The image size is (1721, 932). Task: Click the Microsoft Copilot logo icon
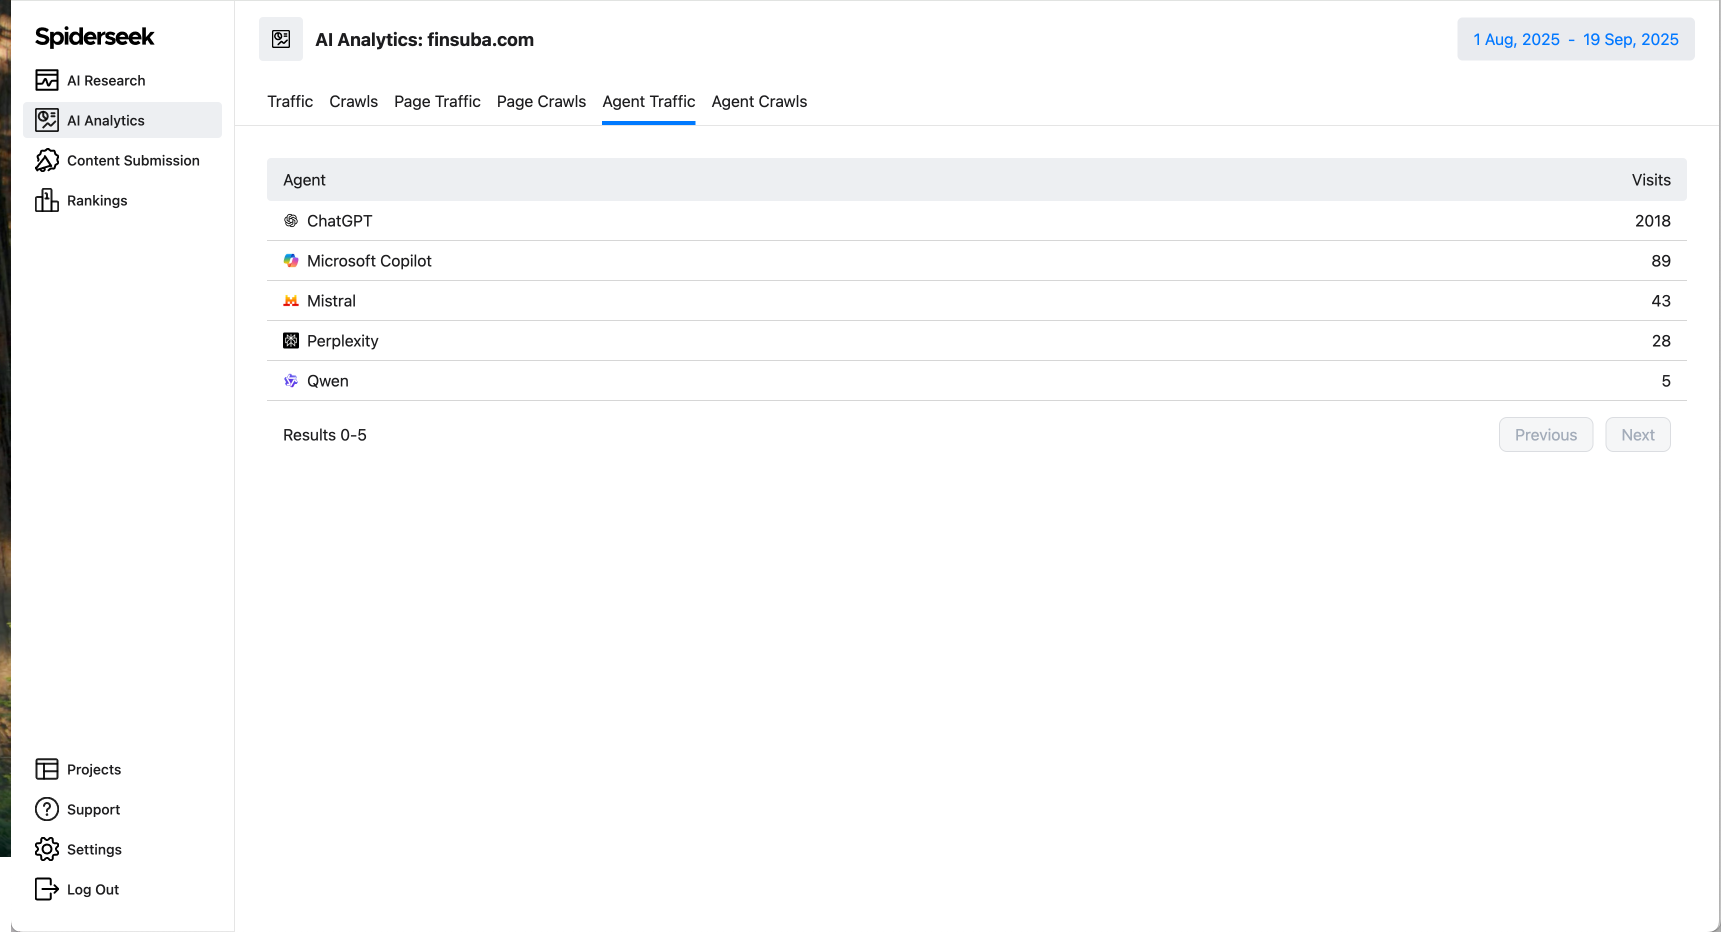[x=291, y=261]
